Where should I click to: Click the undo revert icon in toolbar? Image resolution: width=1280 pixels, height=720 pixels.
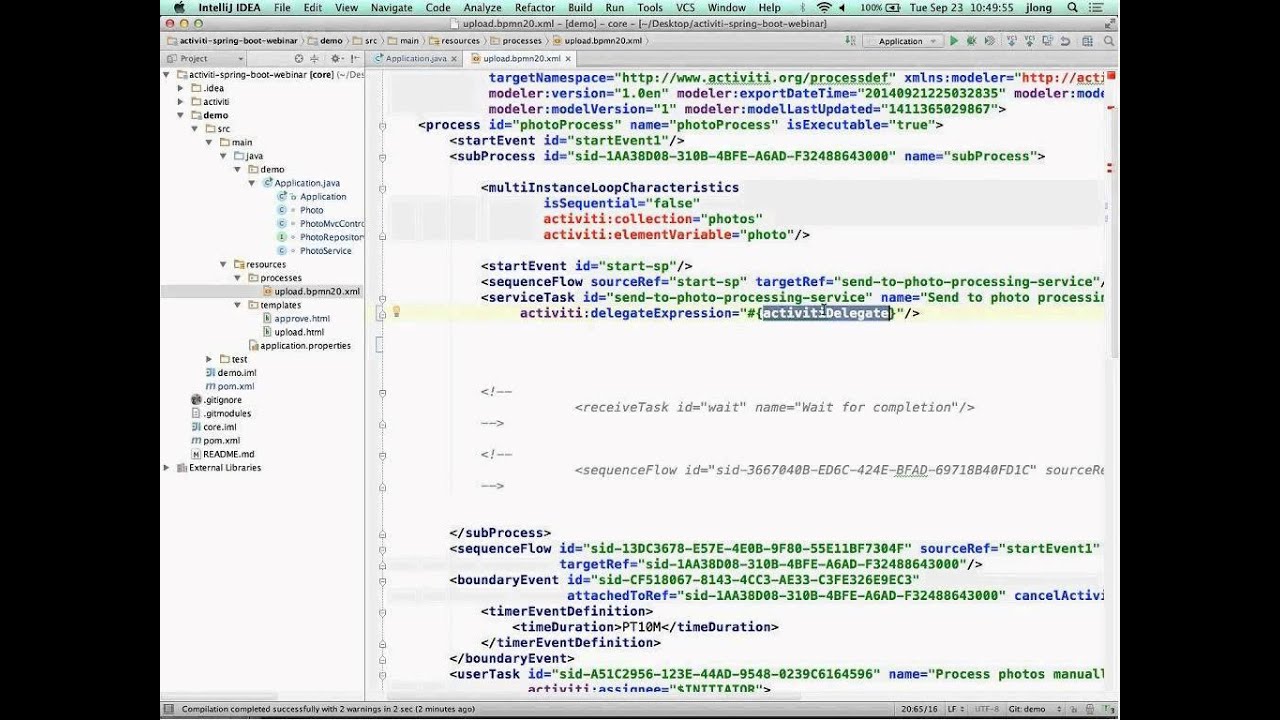pyautogui.click(x=1063, y=41)
